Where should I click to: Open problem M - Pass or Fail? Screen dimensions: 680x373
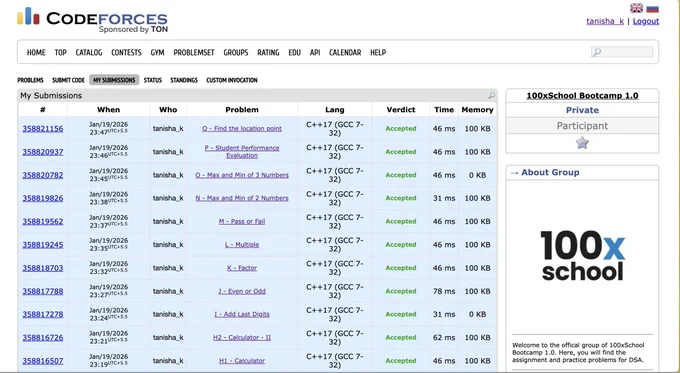pyautogui.click(x=242, y=222)
